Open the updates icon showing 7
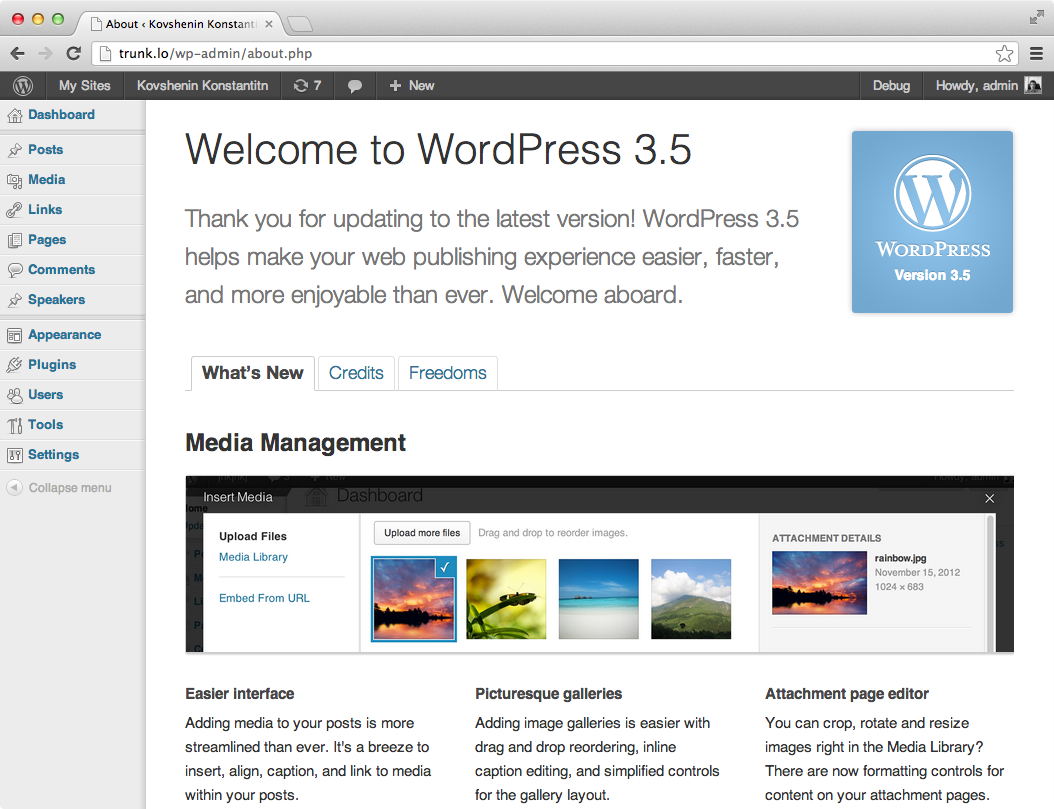The image size is (1054, 809). point(307,86)
